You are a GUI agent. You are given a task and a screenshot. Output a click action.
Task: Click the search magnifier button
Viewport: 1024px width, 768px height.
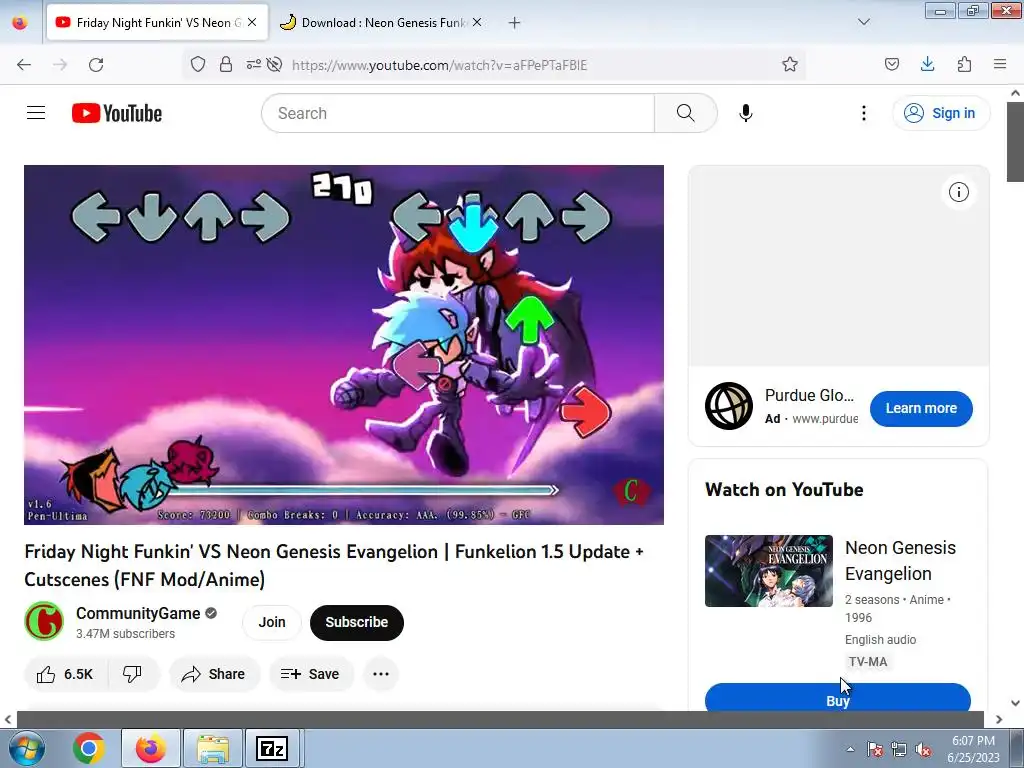686,113
